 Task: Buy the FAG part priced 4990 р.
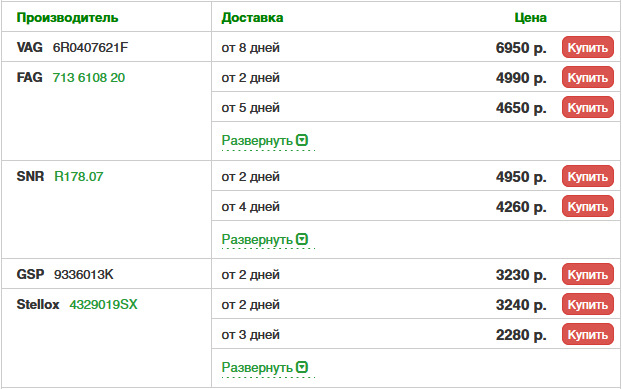pos(587,77)
